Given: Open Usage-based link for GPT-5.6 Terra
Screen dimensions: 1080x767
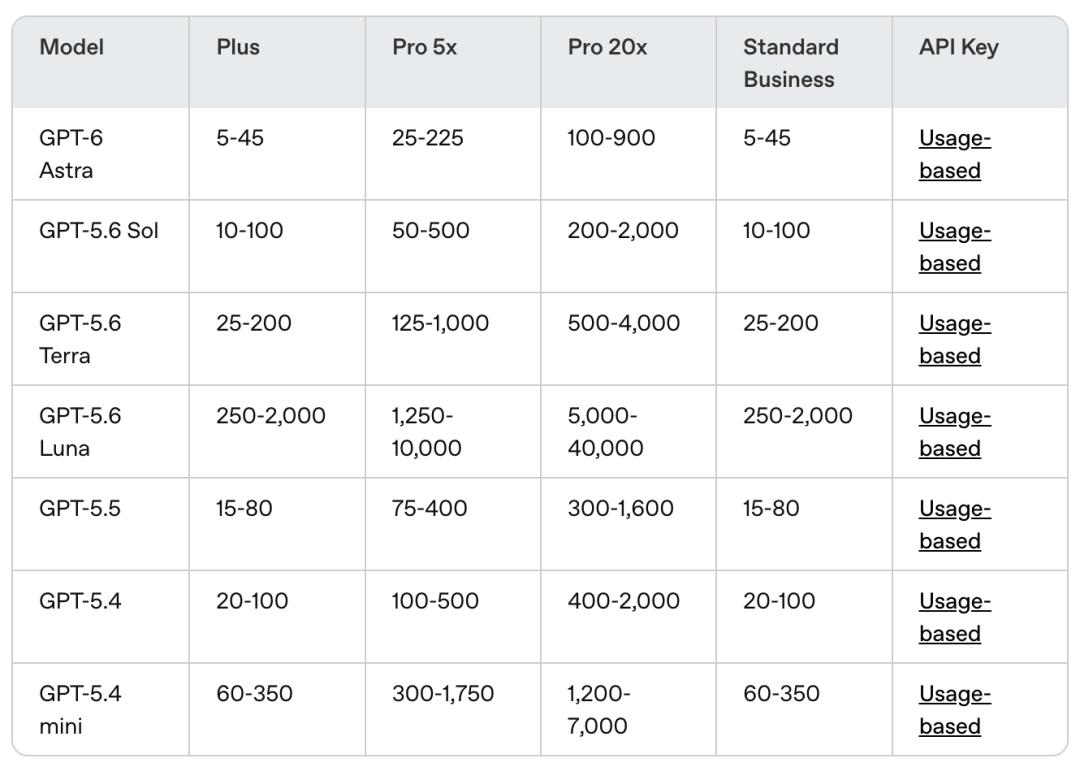Looking at the screenshot, I should (x=955, y=339).
